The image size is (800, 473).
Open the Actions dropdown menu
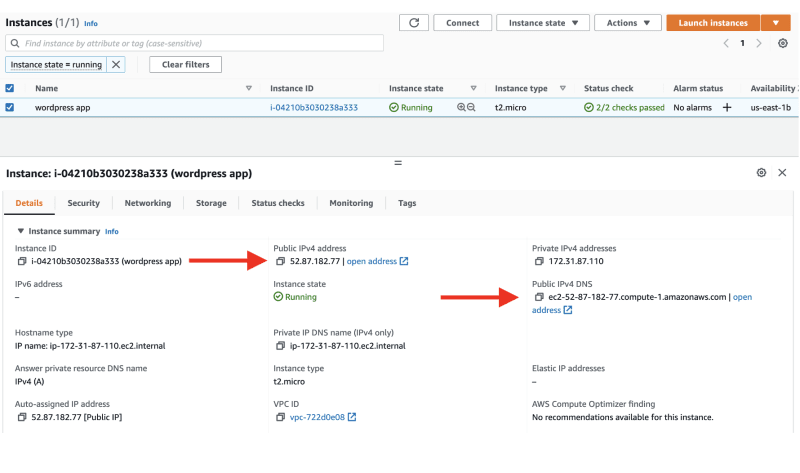click(x=628, y=22)
